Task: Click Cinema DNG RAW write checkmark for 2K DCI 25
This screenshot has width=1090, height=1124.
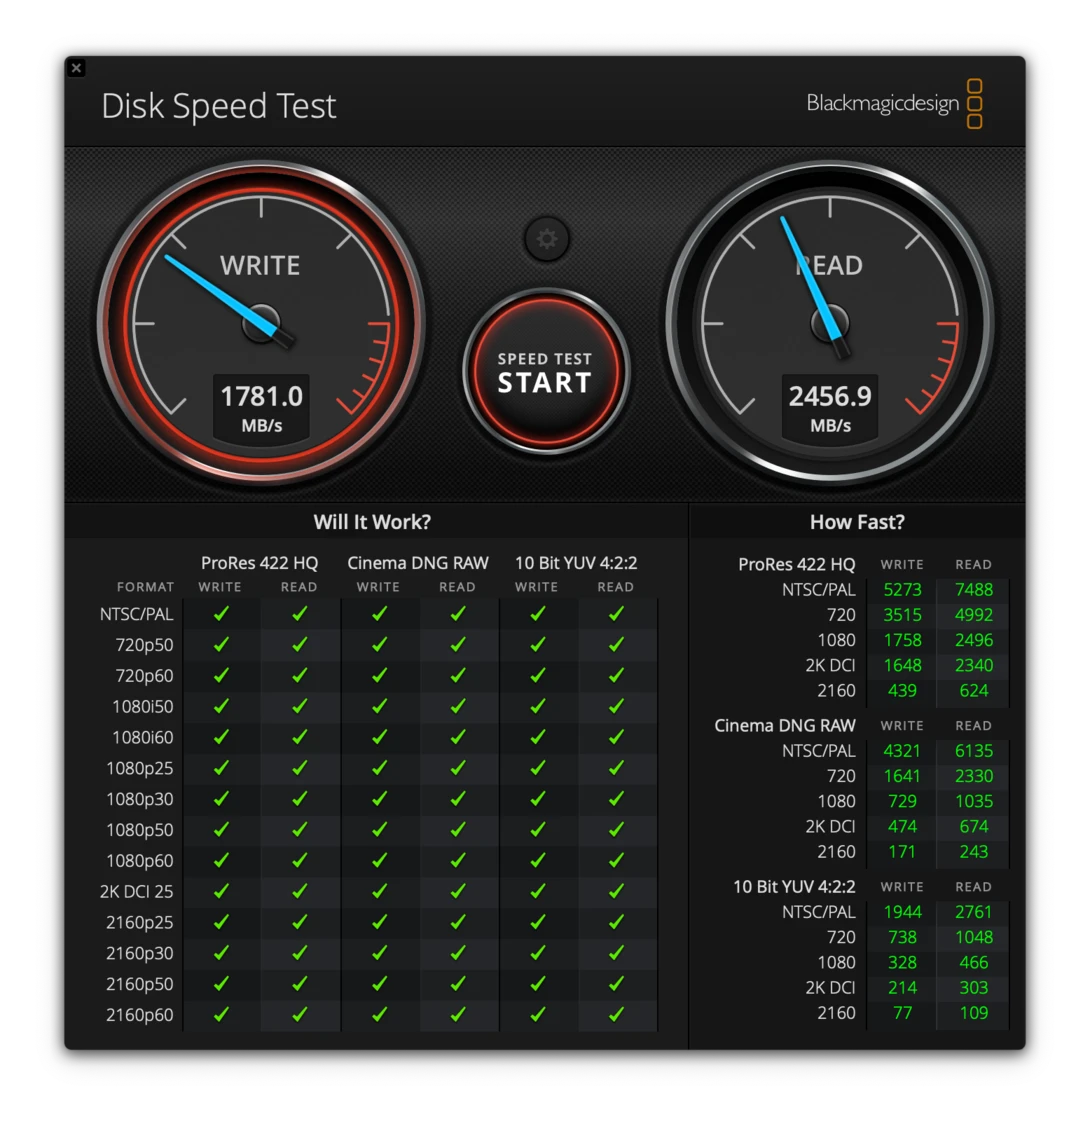Action: tap(379, 891)
